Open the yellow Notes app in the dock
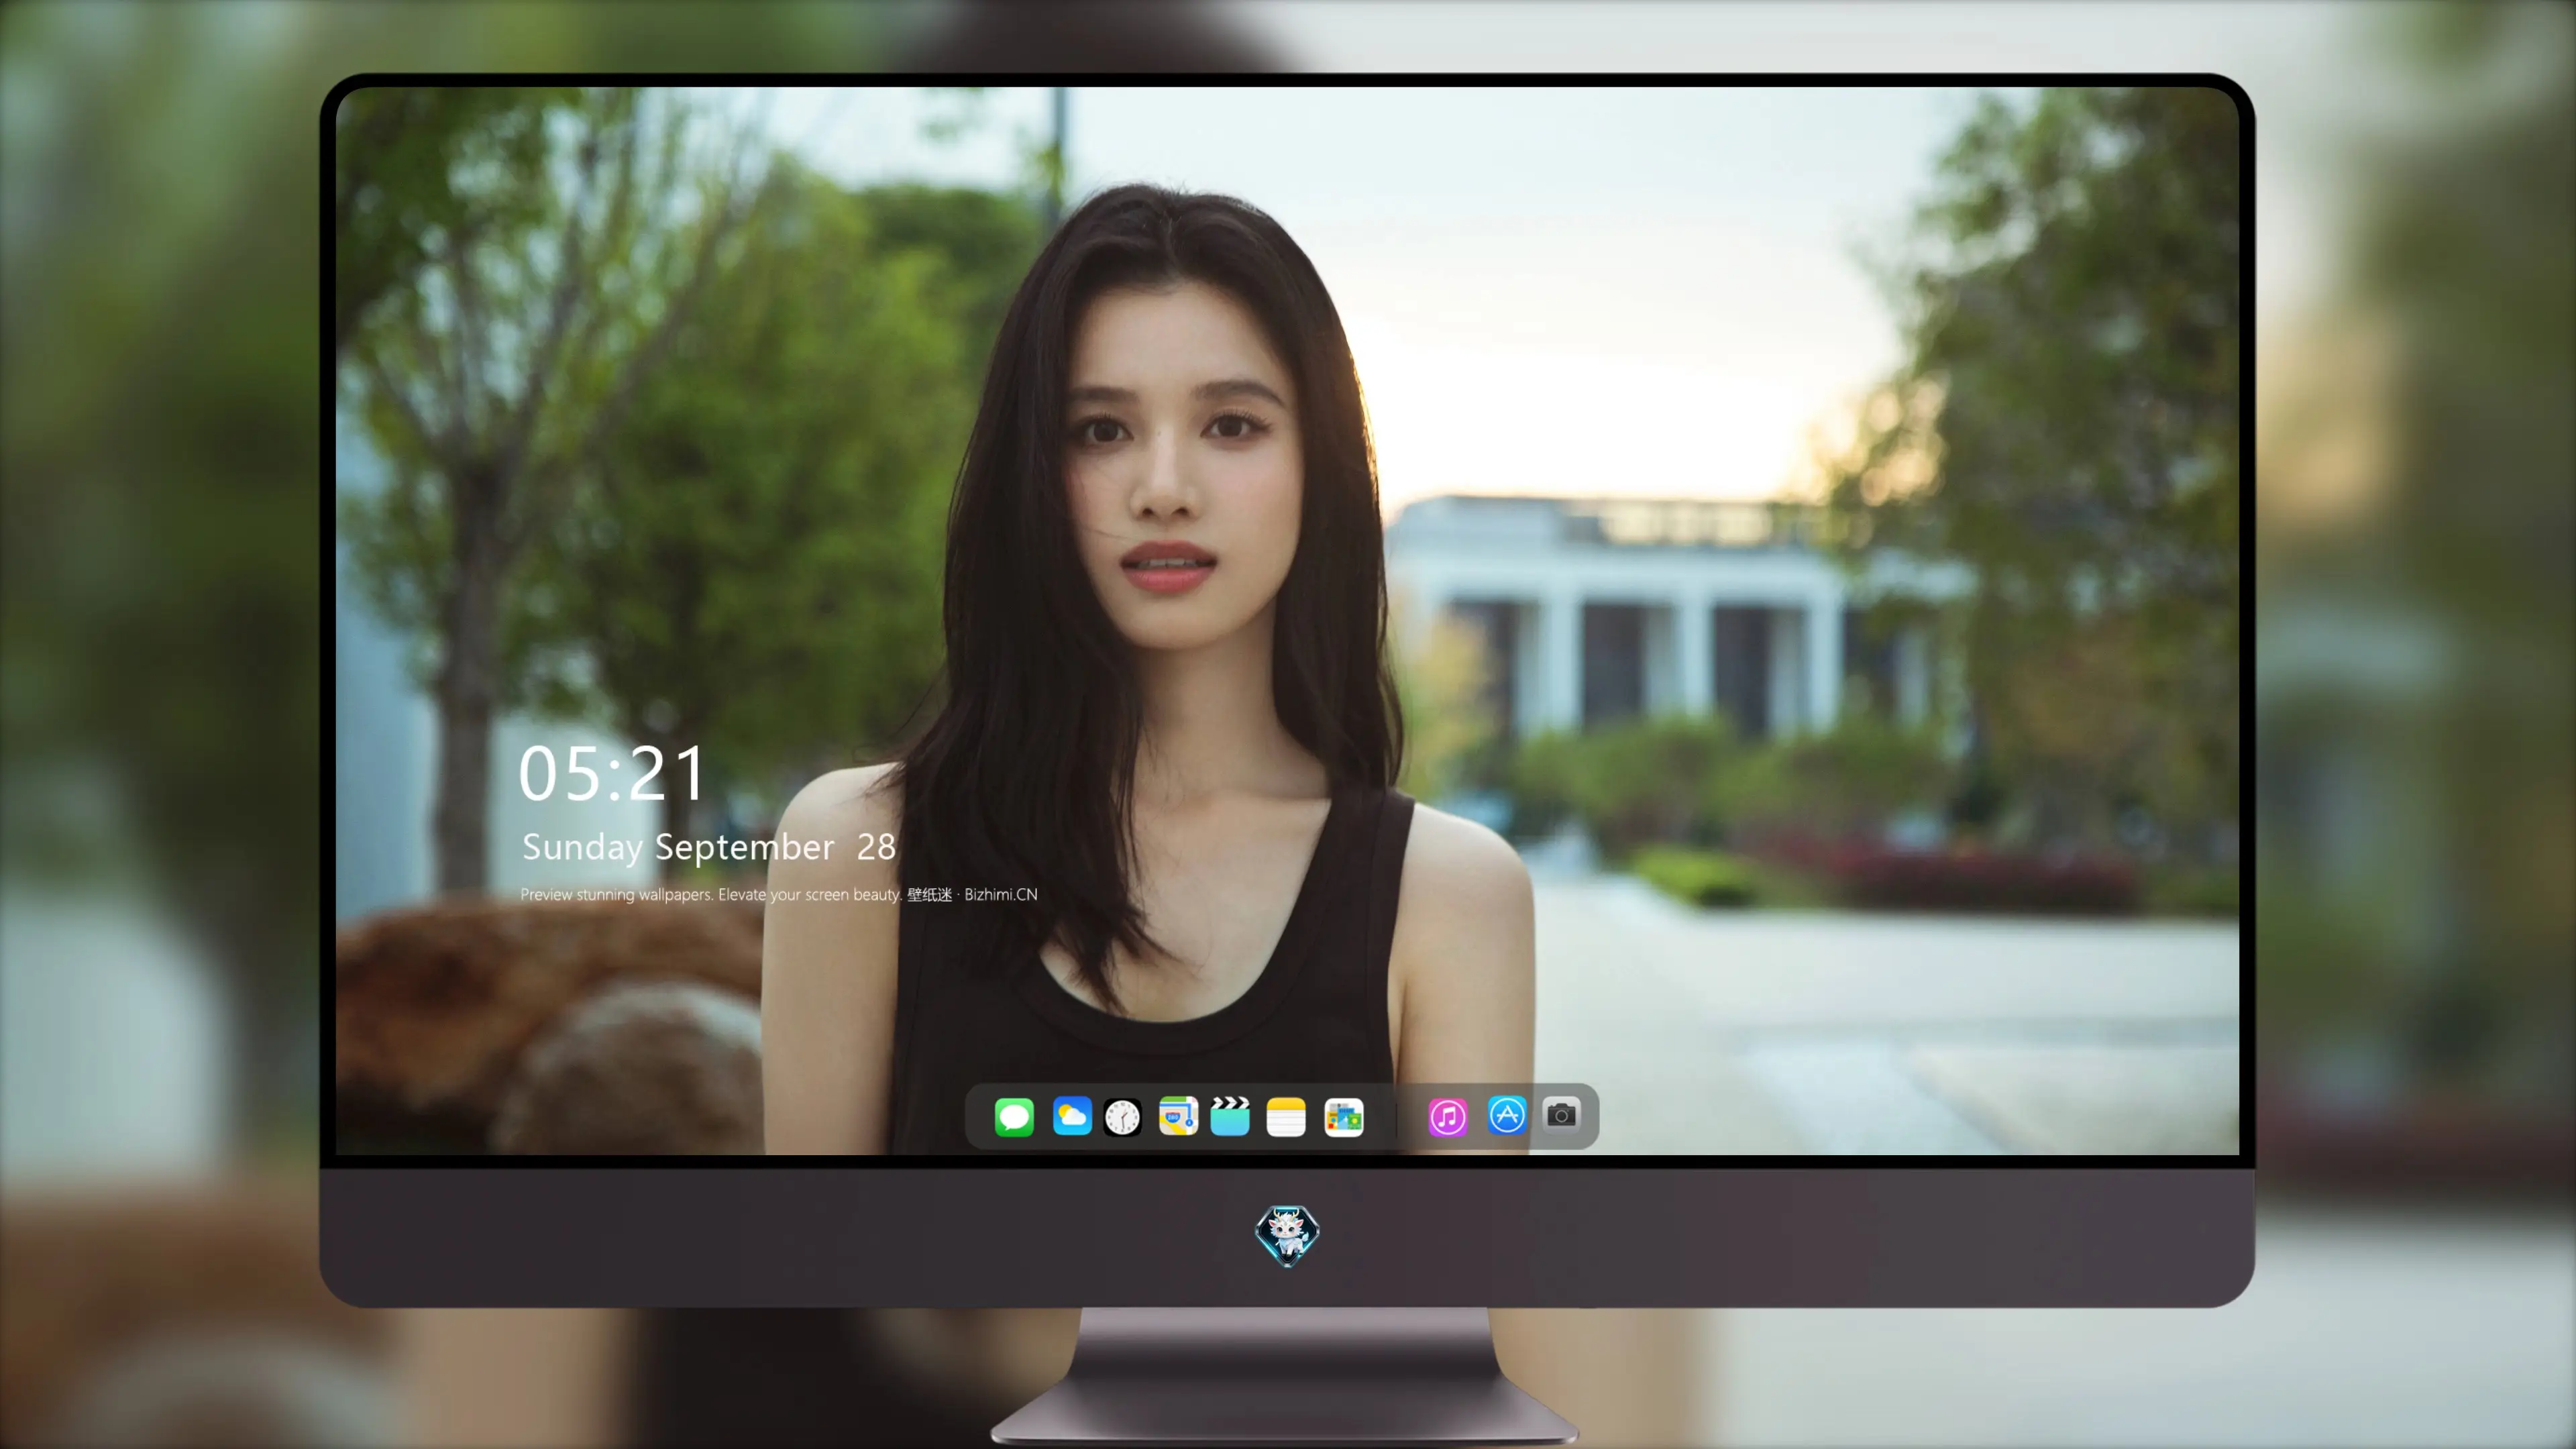Screen dimensions: 2576x1449 coord(1286,1116)
